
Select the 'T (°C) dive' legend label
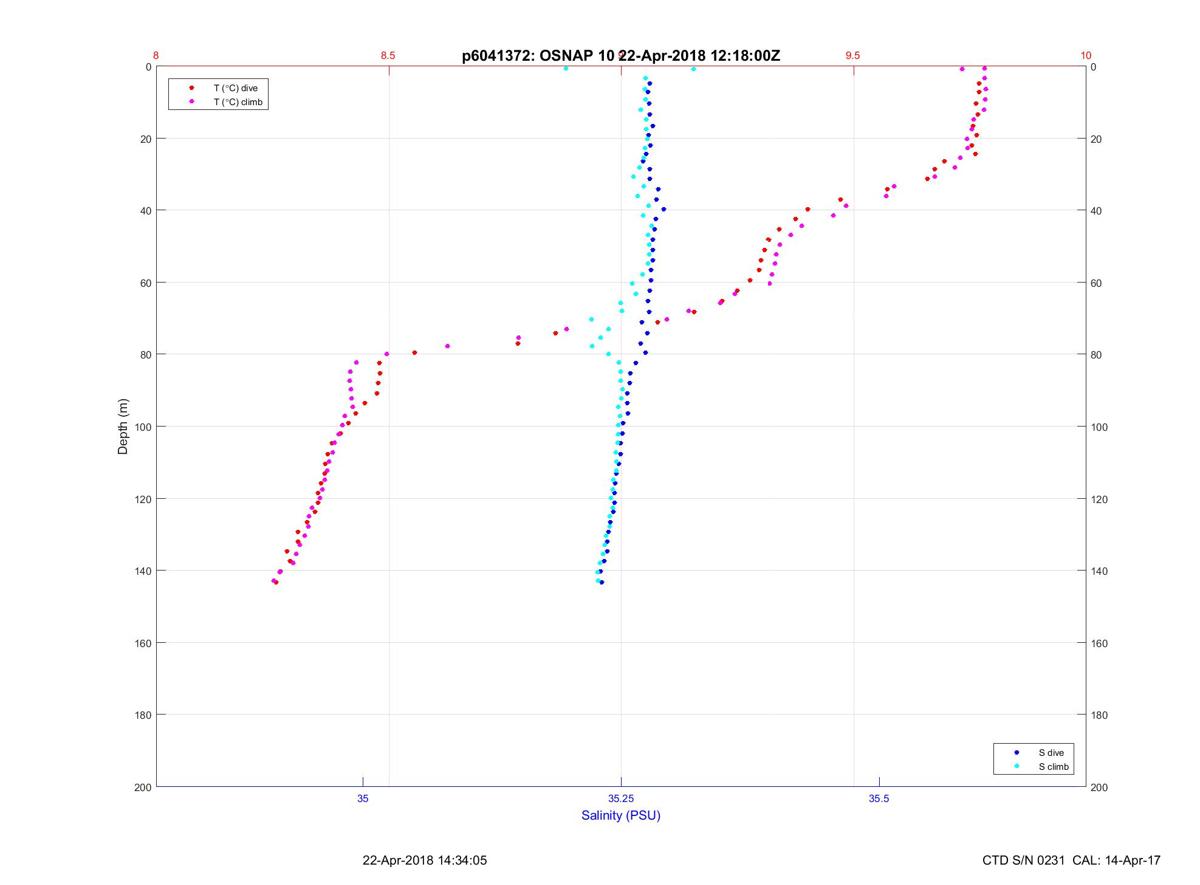[x=235, y=88]
